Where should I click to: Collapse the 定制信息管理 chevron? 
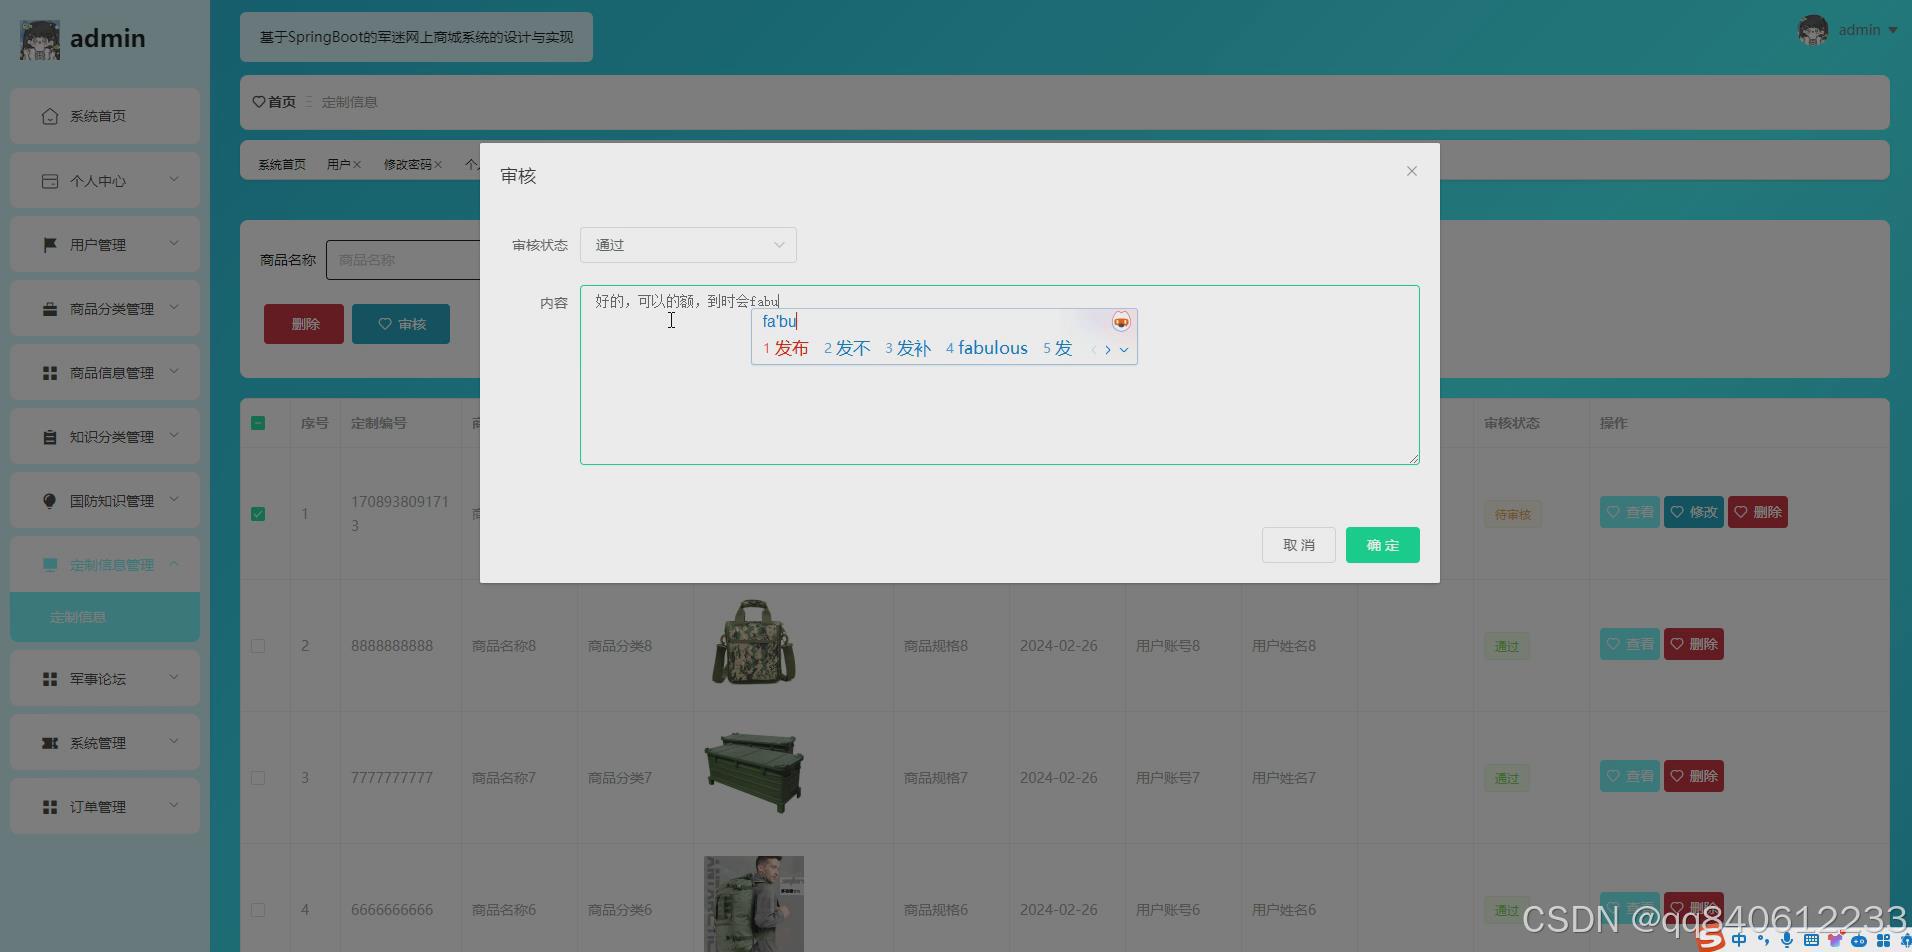coord(174,564)
